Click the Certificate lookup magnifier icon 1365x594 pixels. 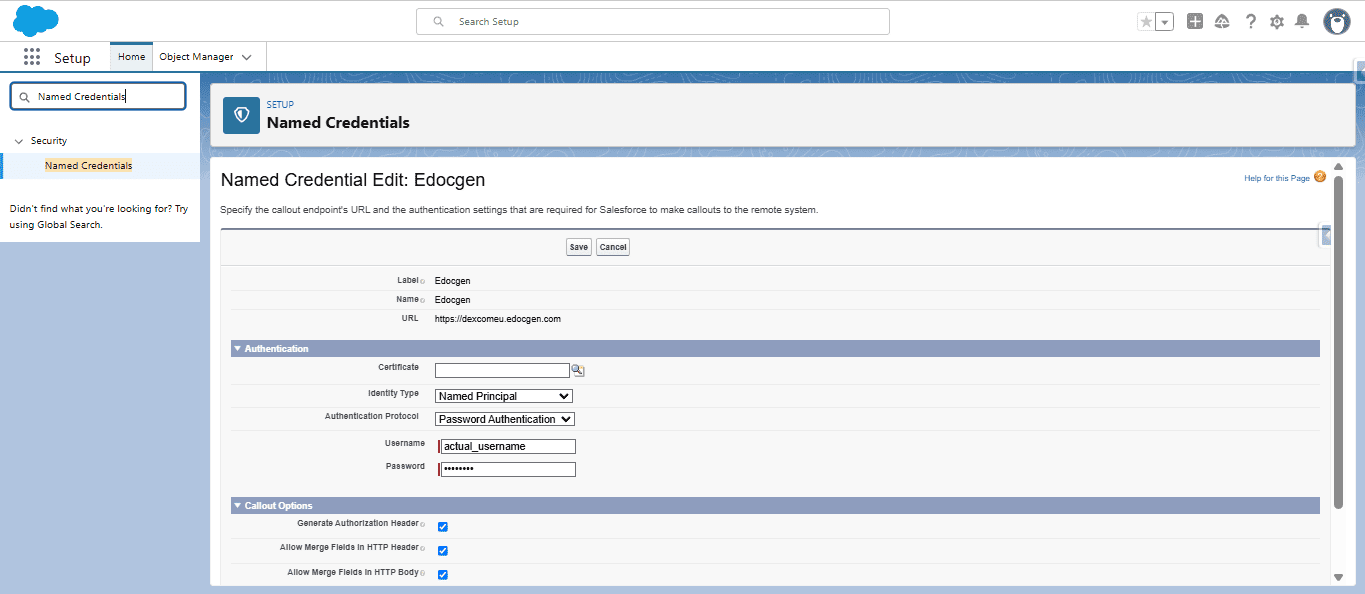click(578, 370)
